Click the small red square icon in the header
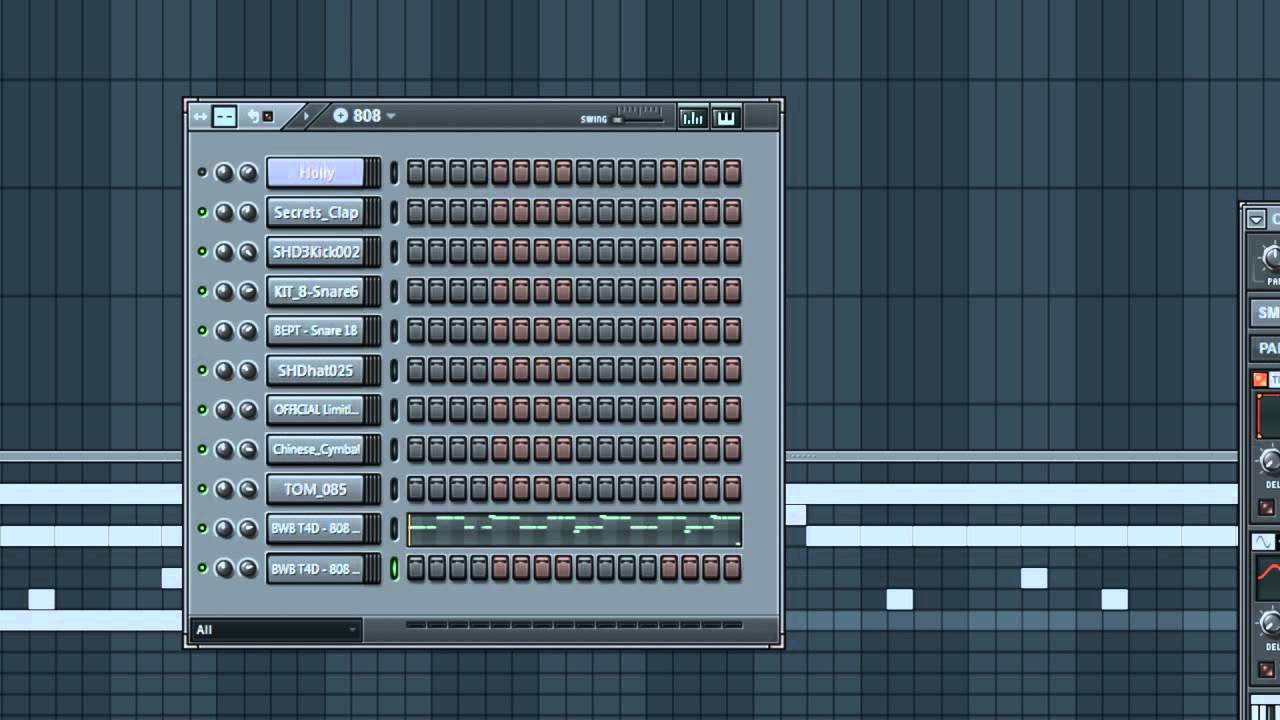 point(268,117)
